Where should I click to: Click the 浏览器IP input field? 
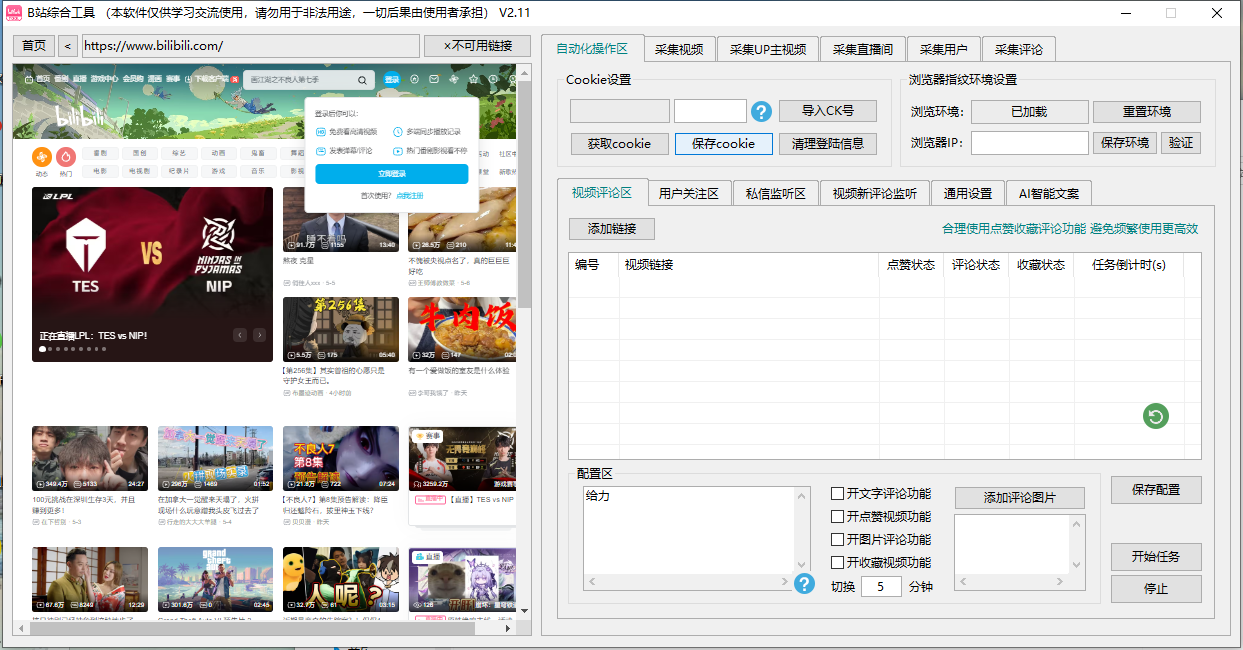pos(1029,143)
